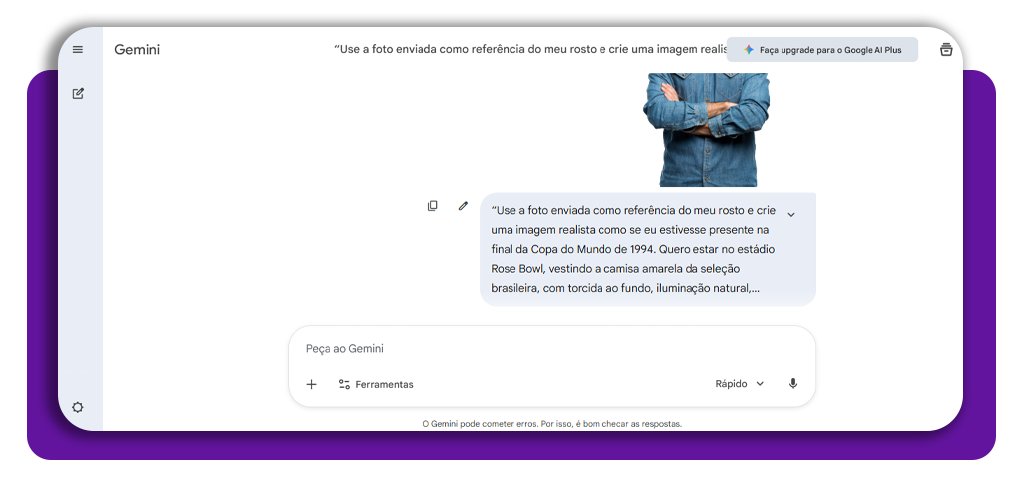Click the archive icon at top right
Screen dimensions: 1024x502
(946, 50)
